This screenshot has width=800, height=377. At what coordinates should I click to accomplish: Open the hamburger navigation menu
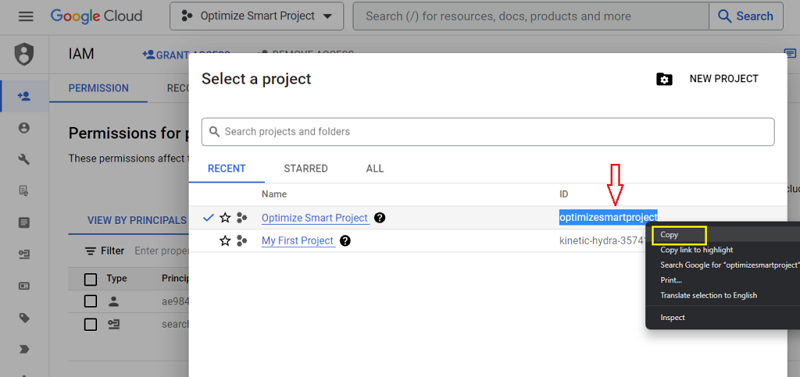pyautogui.click(x=26, y=16)
